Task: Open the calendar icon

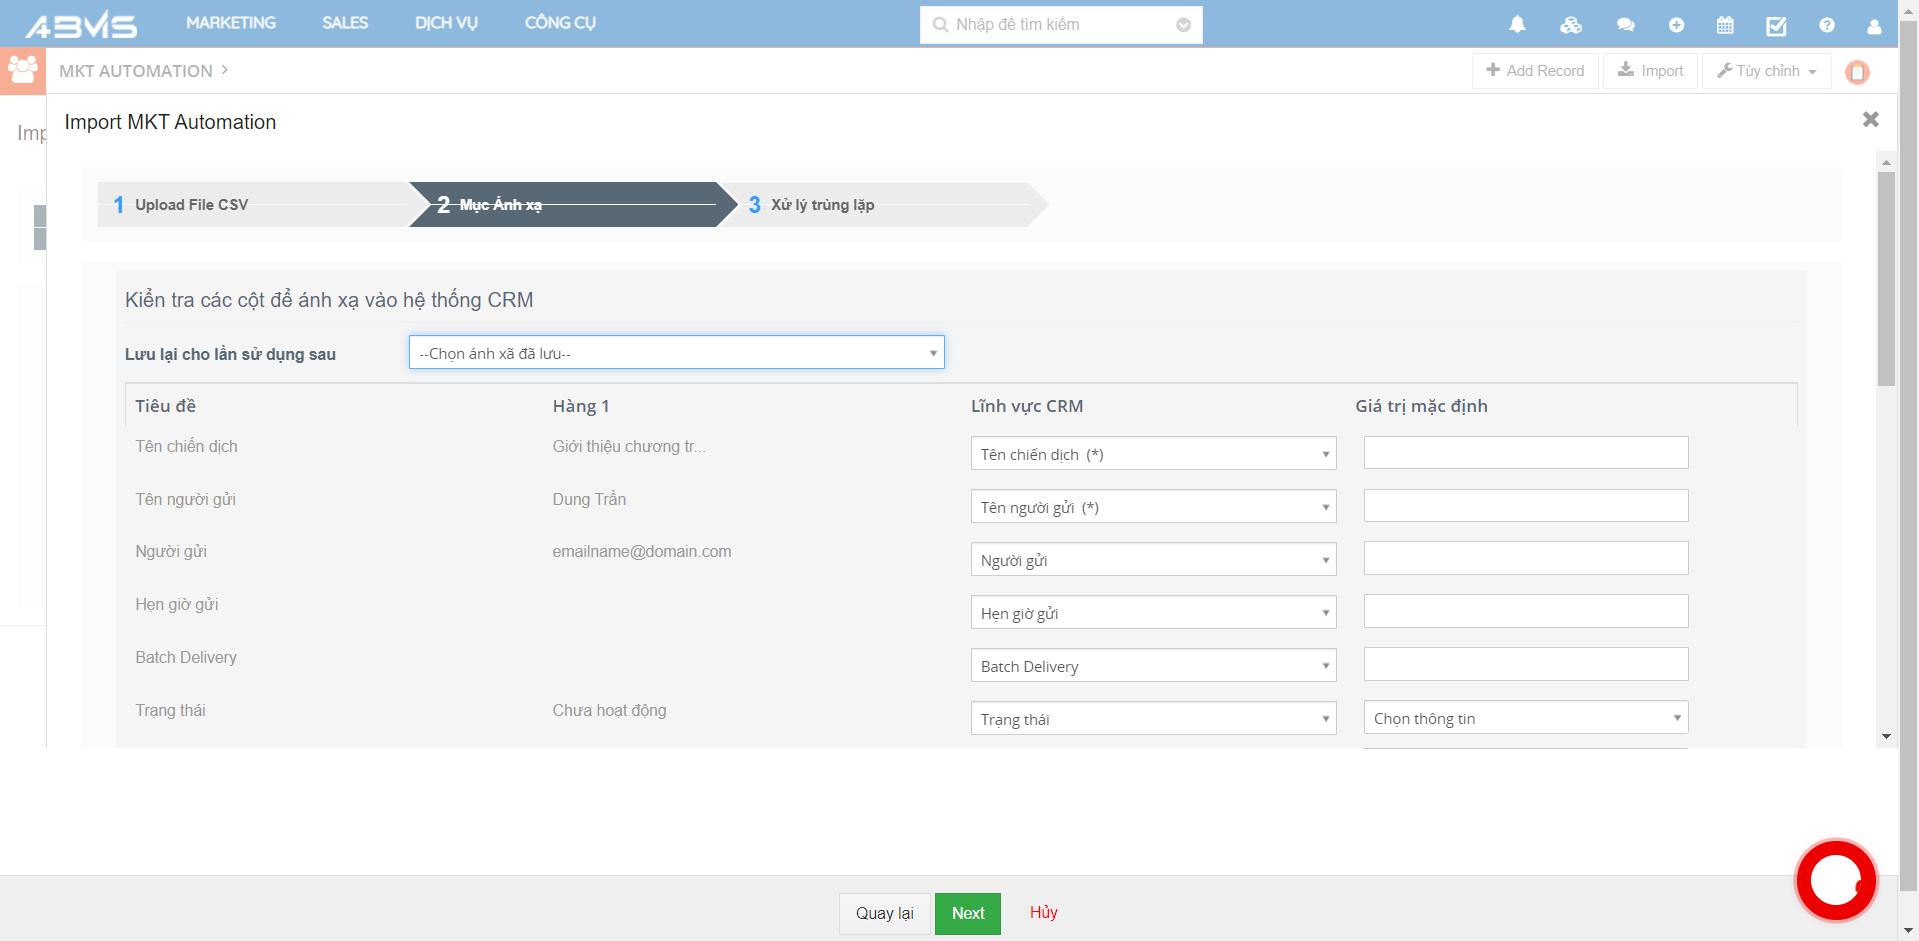Action: pyautogui.click(x=1725, y=25)
